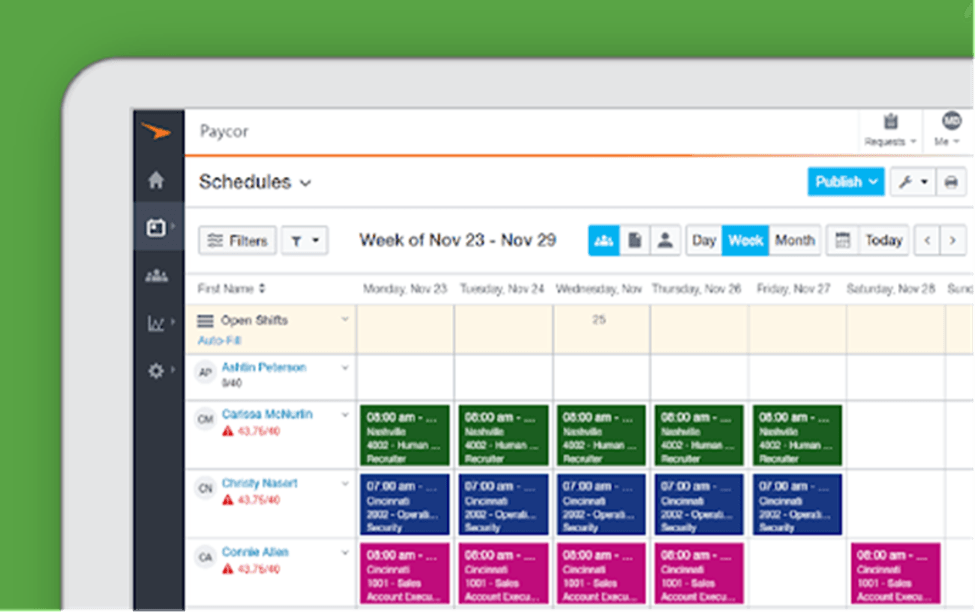Open the team members sidebar icon
Image resolution: width=979 pixels, height=614 pixels.
156,276
